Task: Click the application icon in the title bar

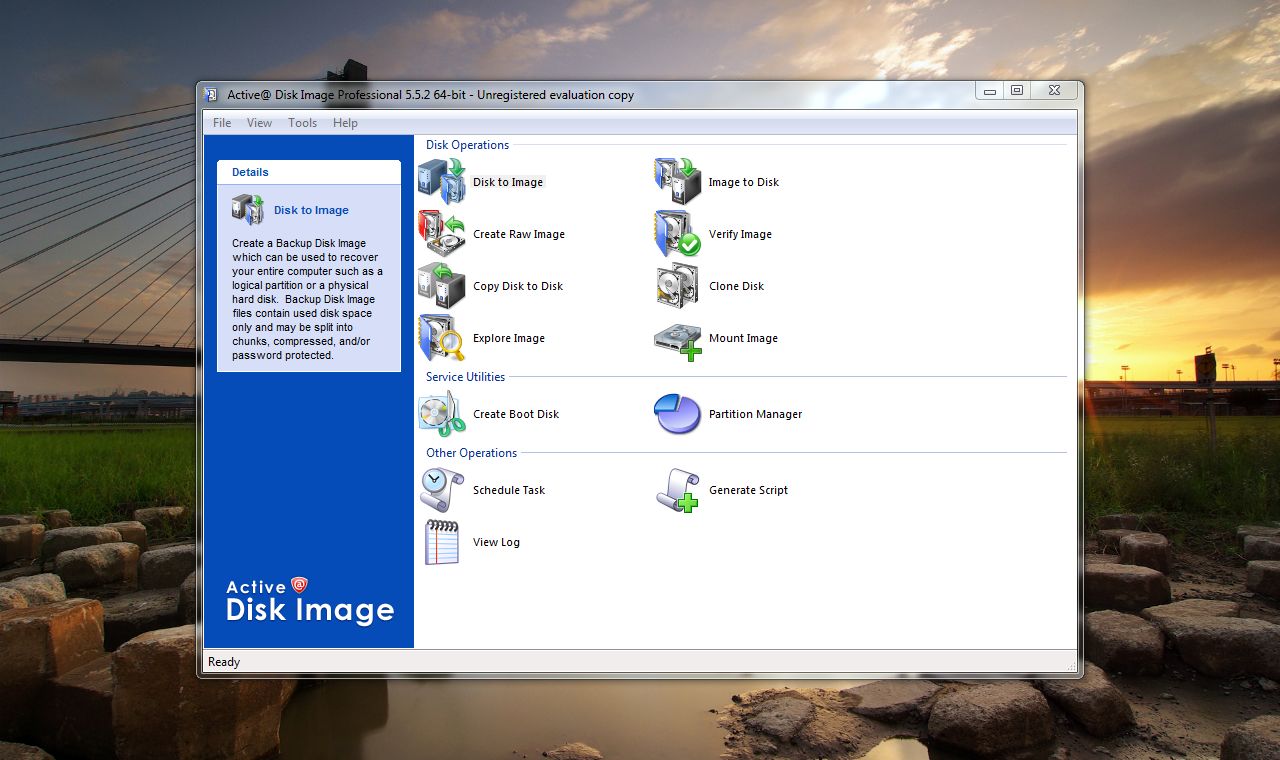Action: click(x=211, y=95)
